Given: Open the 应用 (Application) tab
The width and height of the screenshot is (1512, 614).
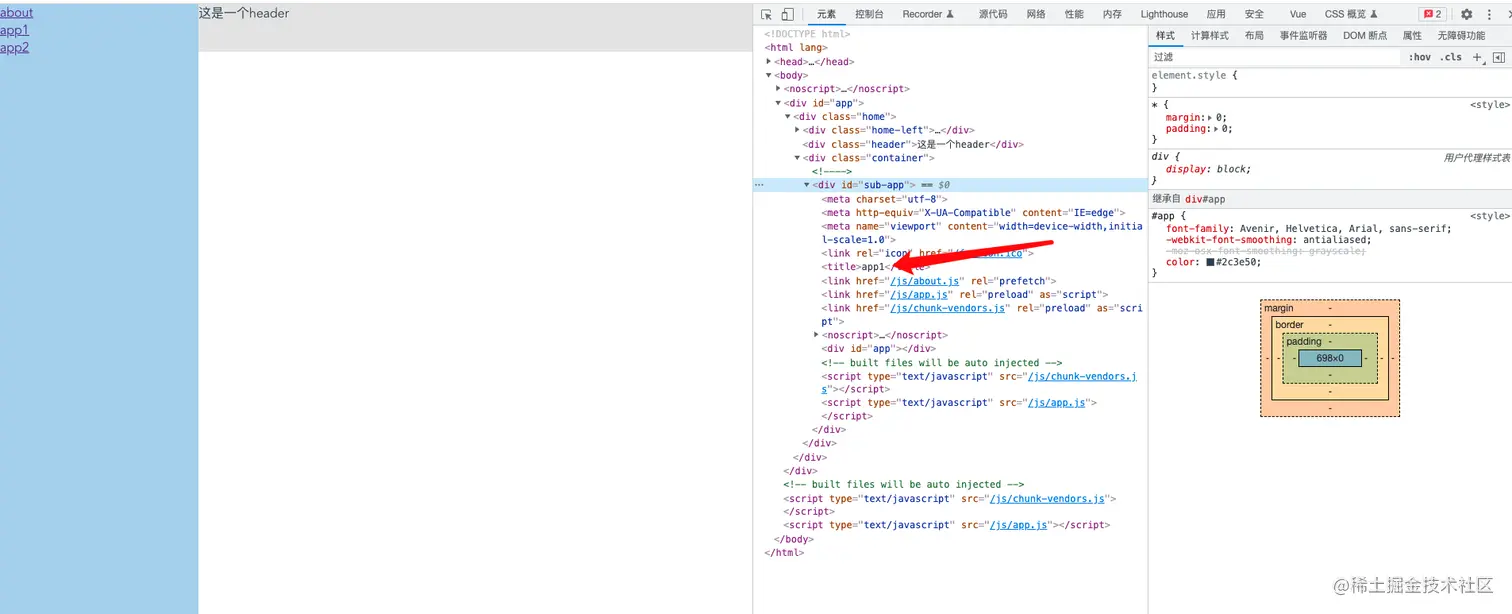Looking at the screenshot, I should (1216, 14).
